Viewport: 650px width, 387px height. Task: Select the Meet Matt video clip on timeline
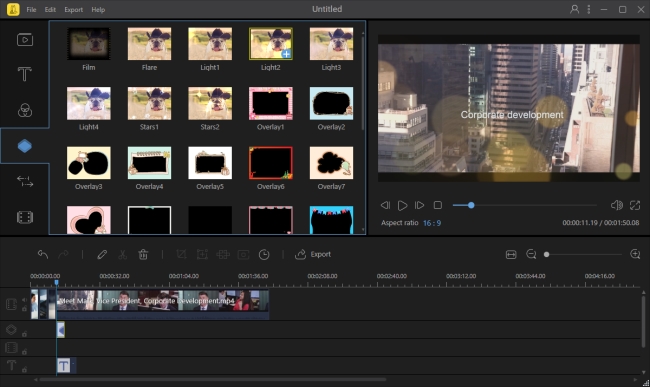(163, 305)
